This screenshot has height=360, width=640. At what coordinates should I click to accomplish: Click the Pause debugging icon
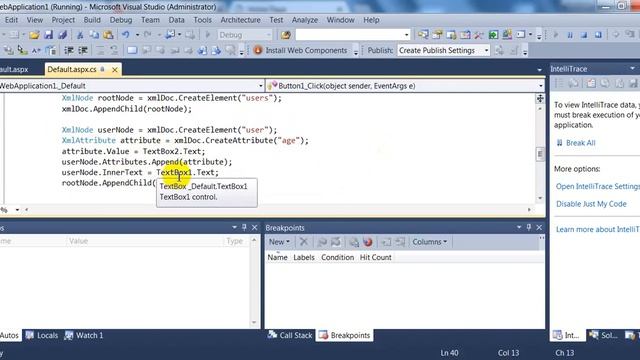tap(570, 35)
